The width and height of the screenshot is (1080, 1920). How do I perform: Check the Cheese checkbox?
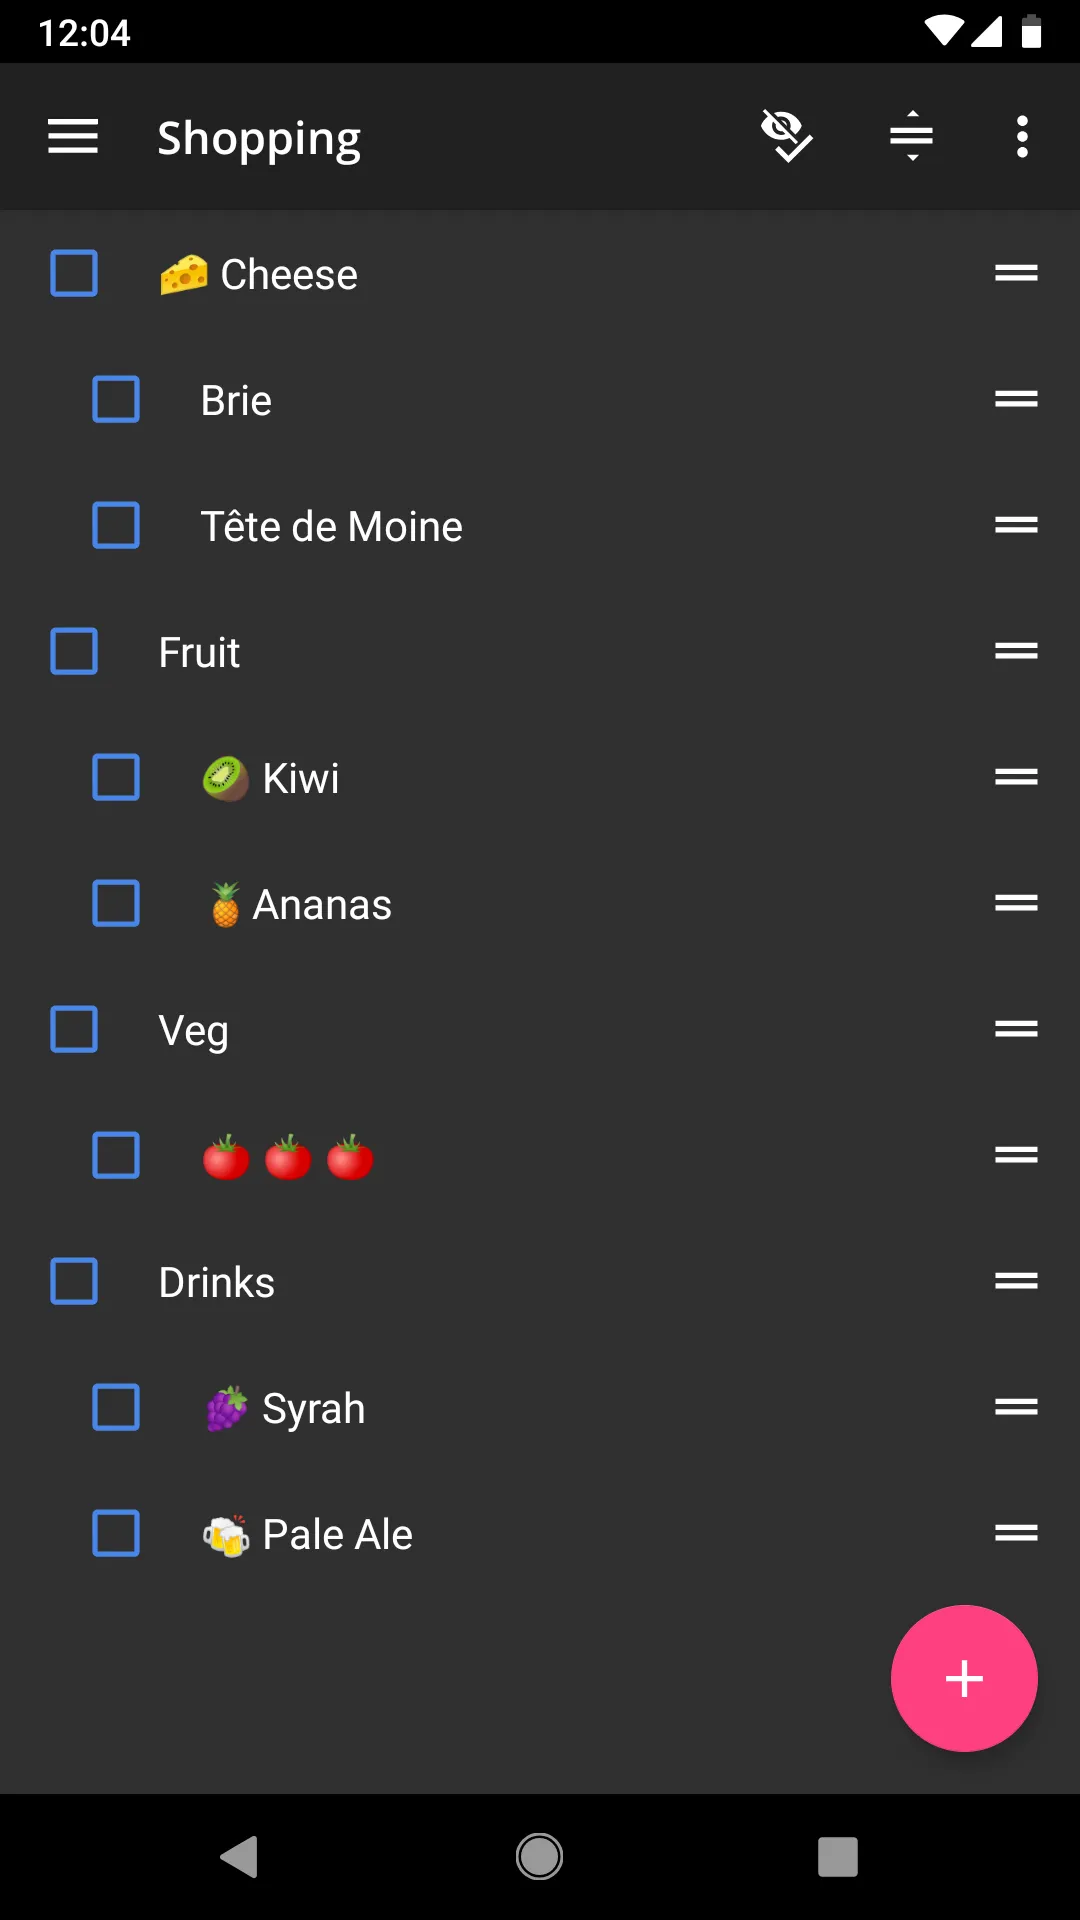pyautogui.click(x=74, y=274)
